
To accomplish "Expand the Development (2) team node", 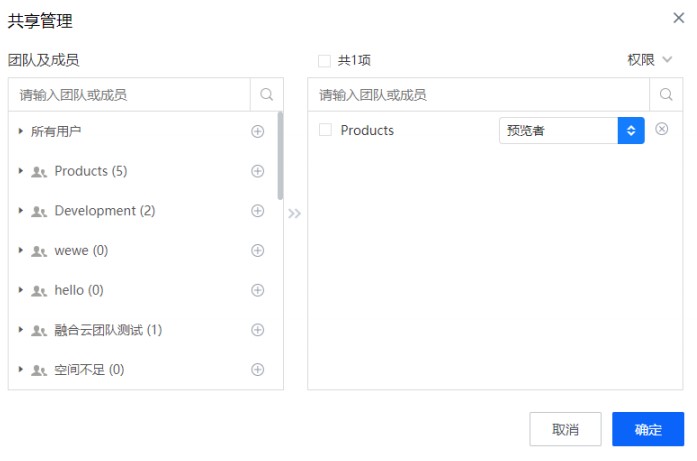I will pos(21,211).
